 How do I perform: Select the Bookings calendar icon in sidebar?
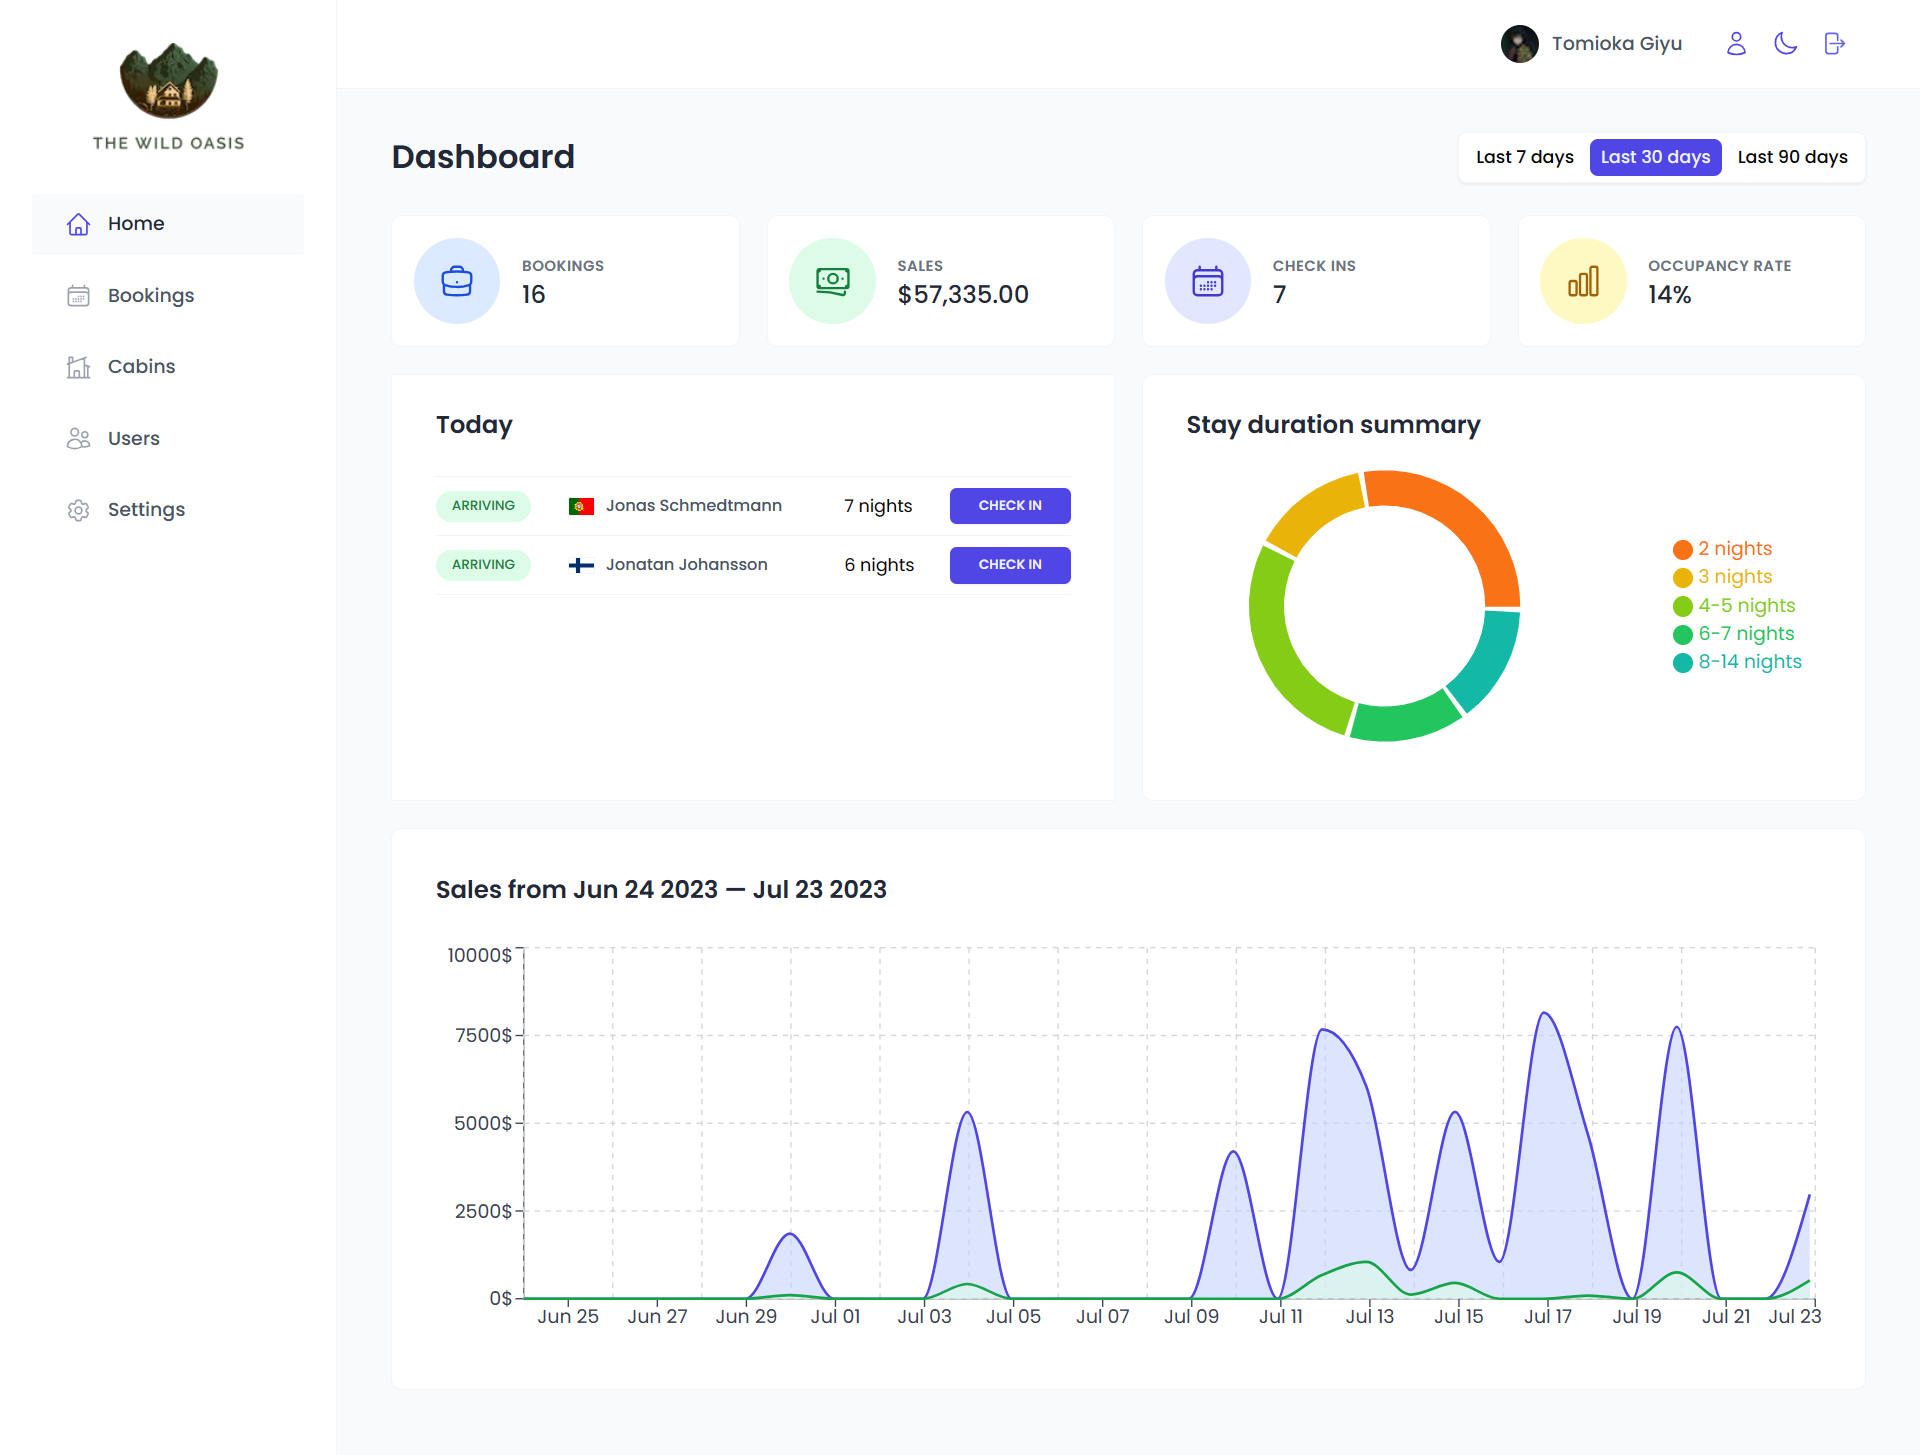pyautogui.click(x=78, y=296)
